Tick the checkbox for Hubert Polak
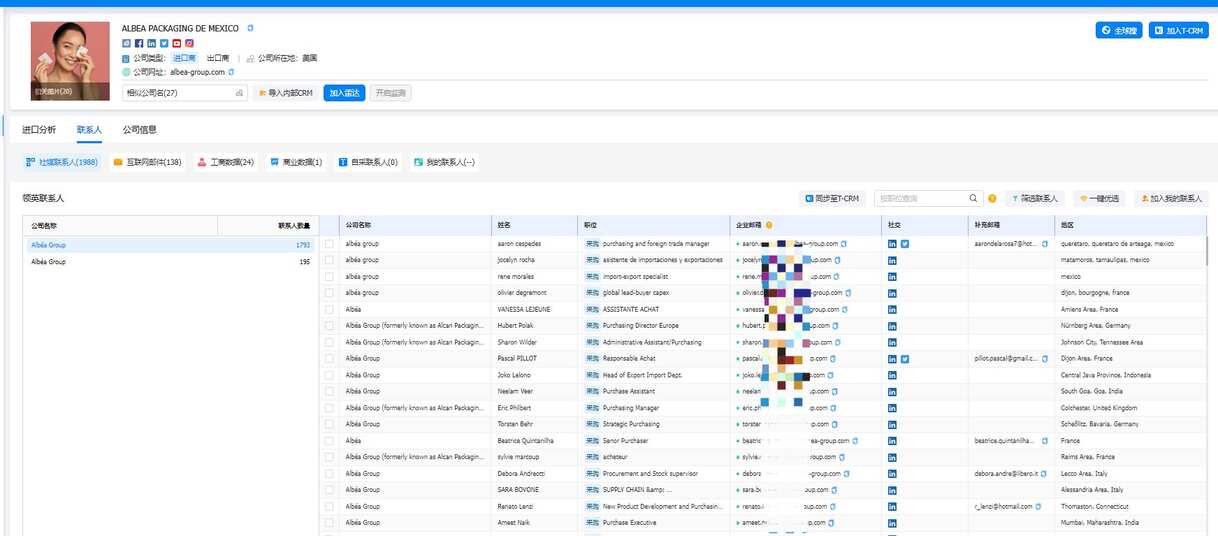Screen dimensions: 1218x536 tap(329, 326)
